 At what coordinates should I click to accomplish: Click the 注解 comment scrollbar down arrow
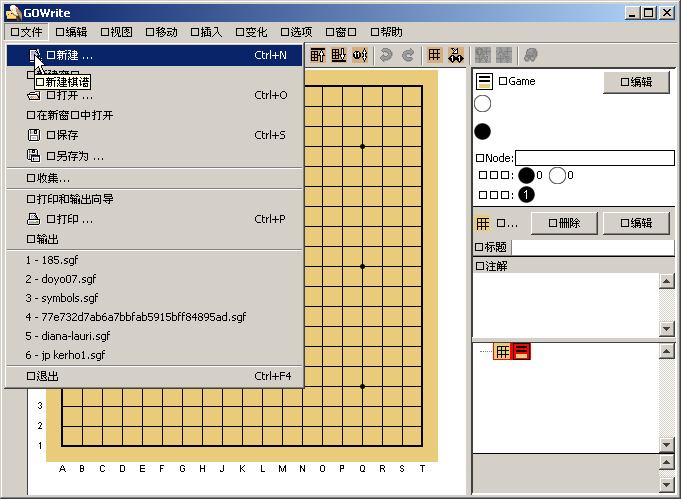tap(666, 329)
